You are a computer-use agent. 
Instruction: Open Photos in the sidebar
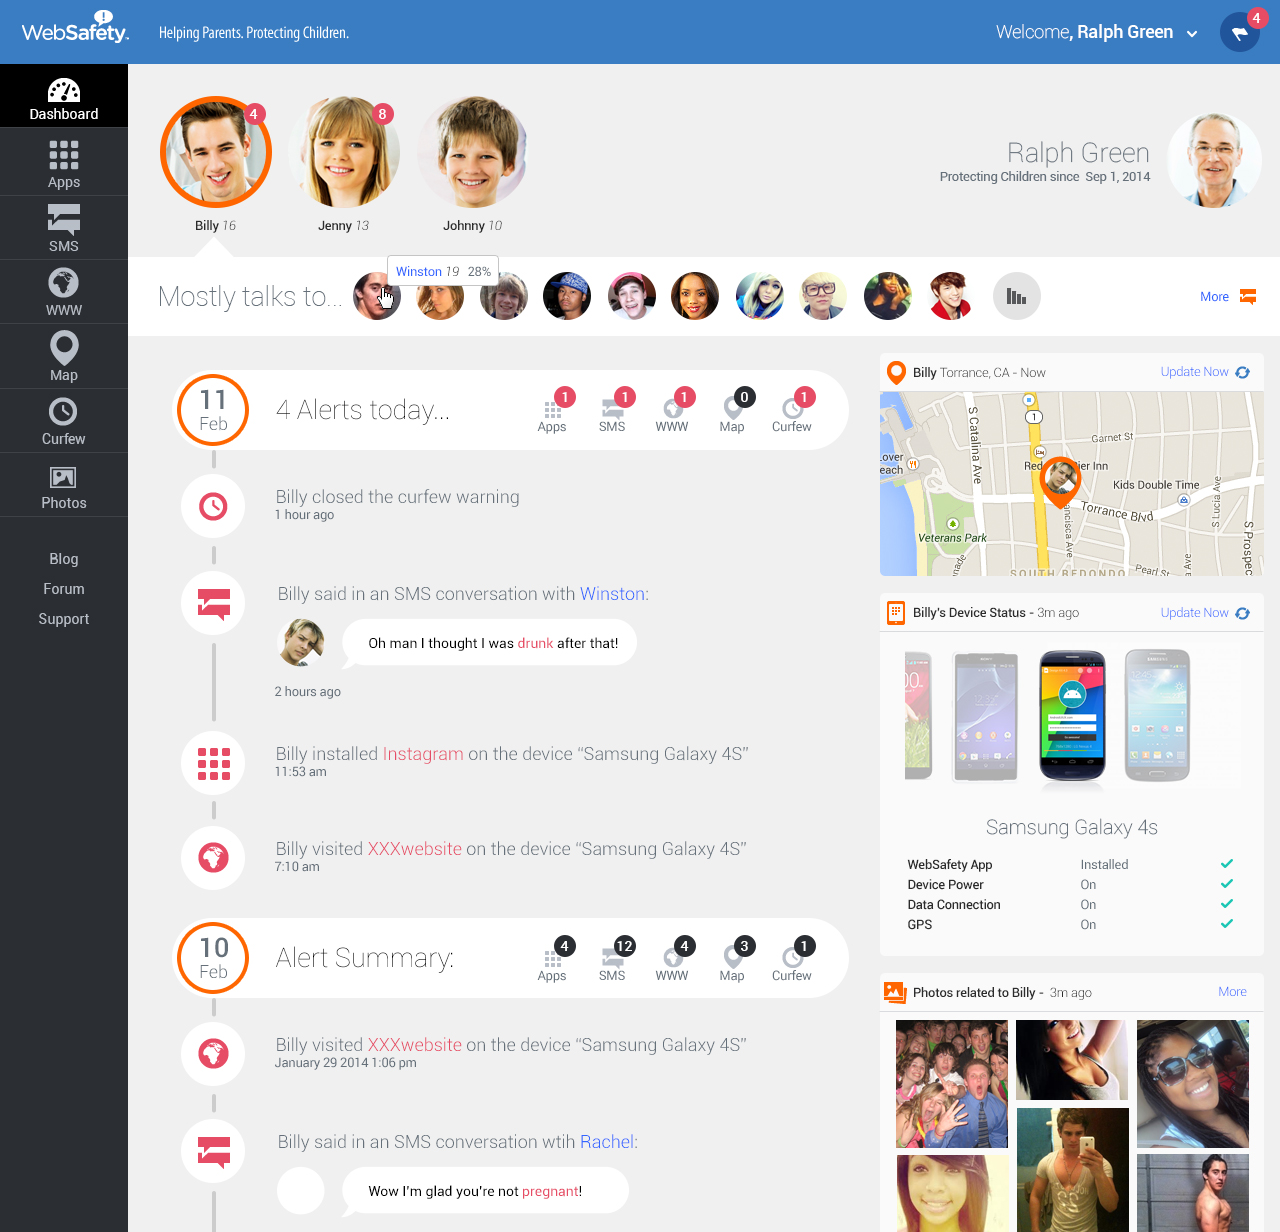64,486
